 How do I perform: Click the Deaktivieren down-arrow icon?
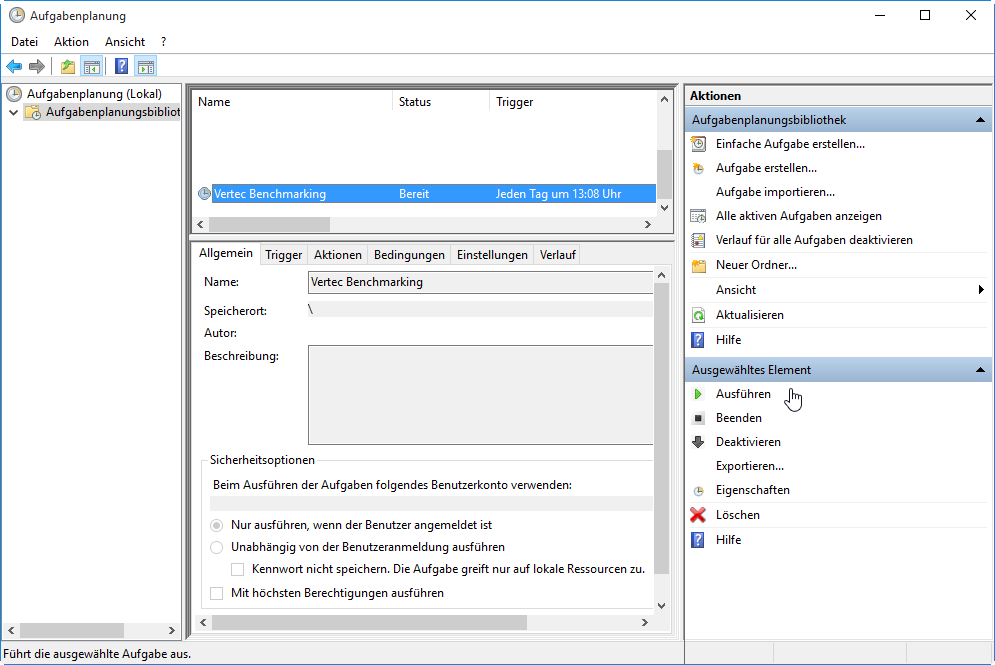click(x=698, y=442)
